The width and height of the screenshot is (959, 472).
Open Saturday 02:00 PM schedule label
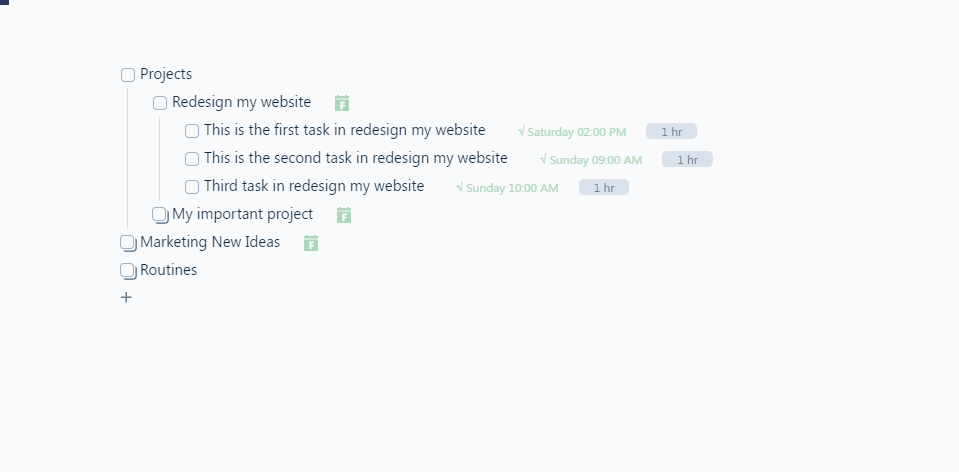point(572,132)
